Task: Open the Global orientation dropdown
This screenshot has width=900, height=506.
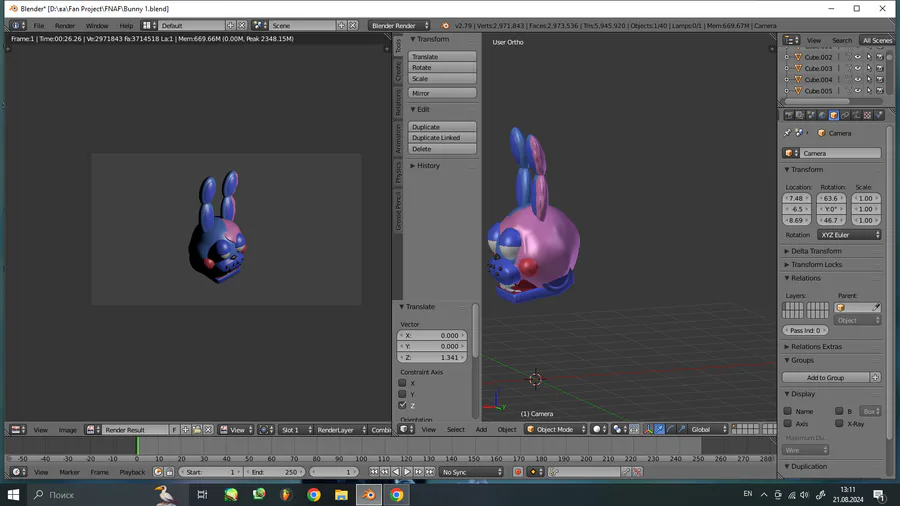Action: click(707, 429)
